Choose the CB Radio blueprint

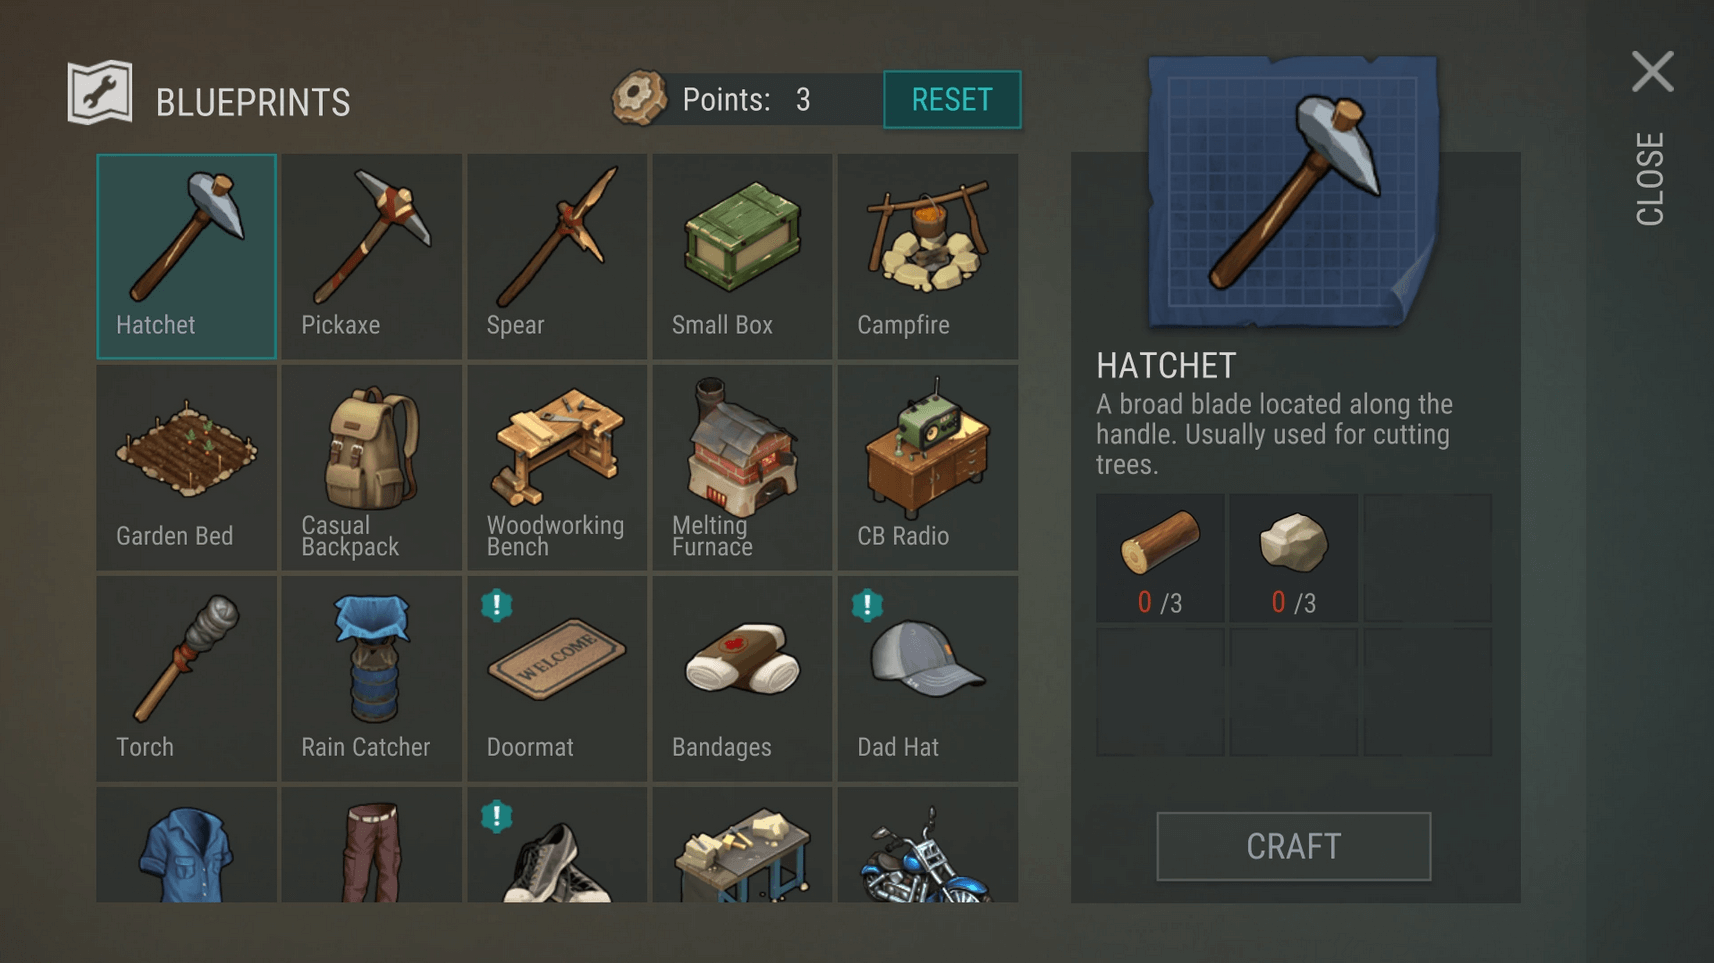click(928, 467)
